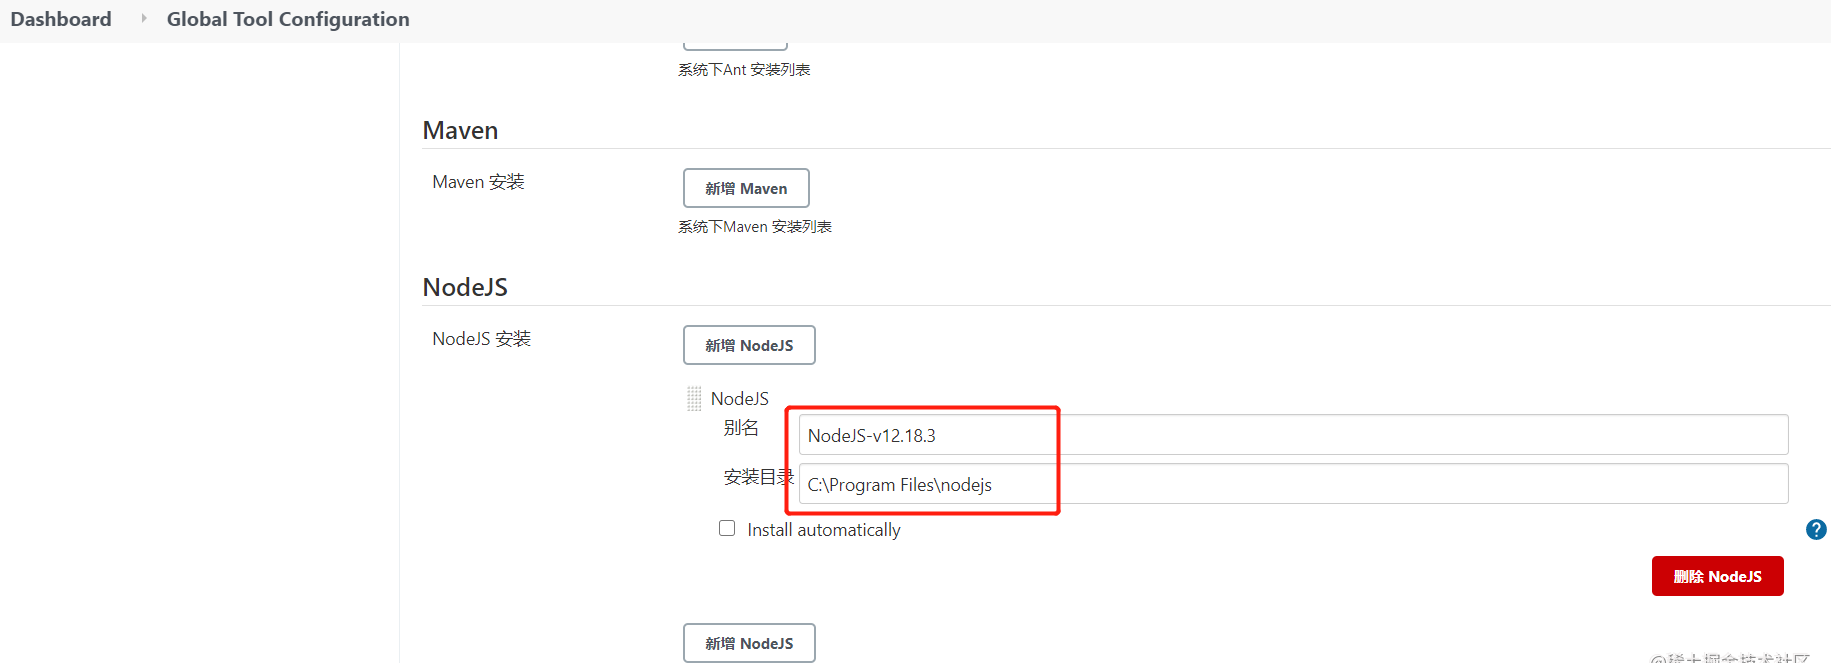This screenshot has height=663, width=1831.
Task: Open help icon for Install automatically
Action: point(1816,530)
